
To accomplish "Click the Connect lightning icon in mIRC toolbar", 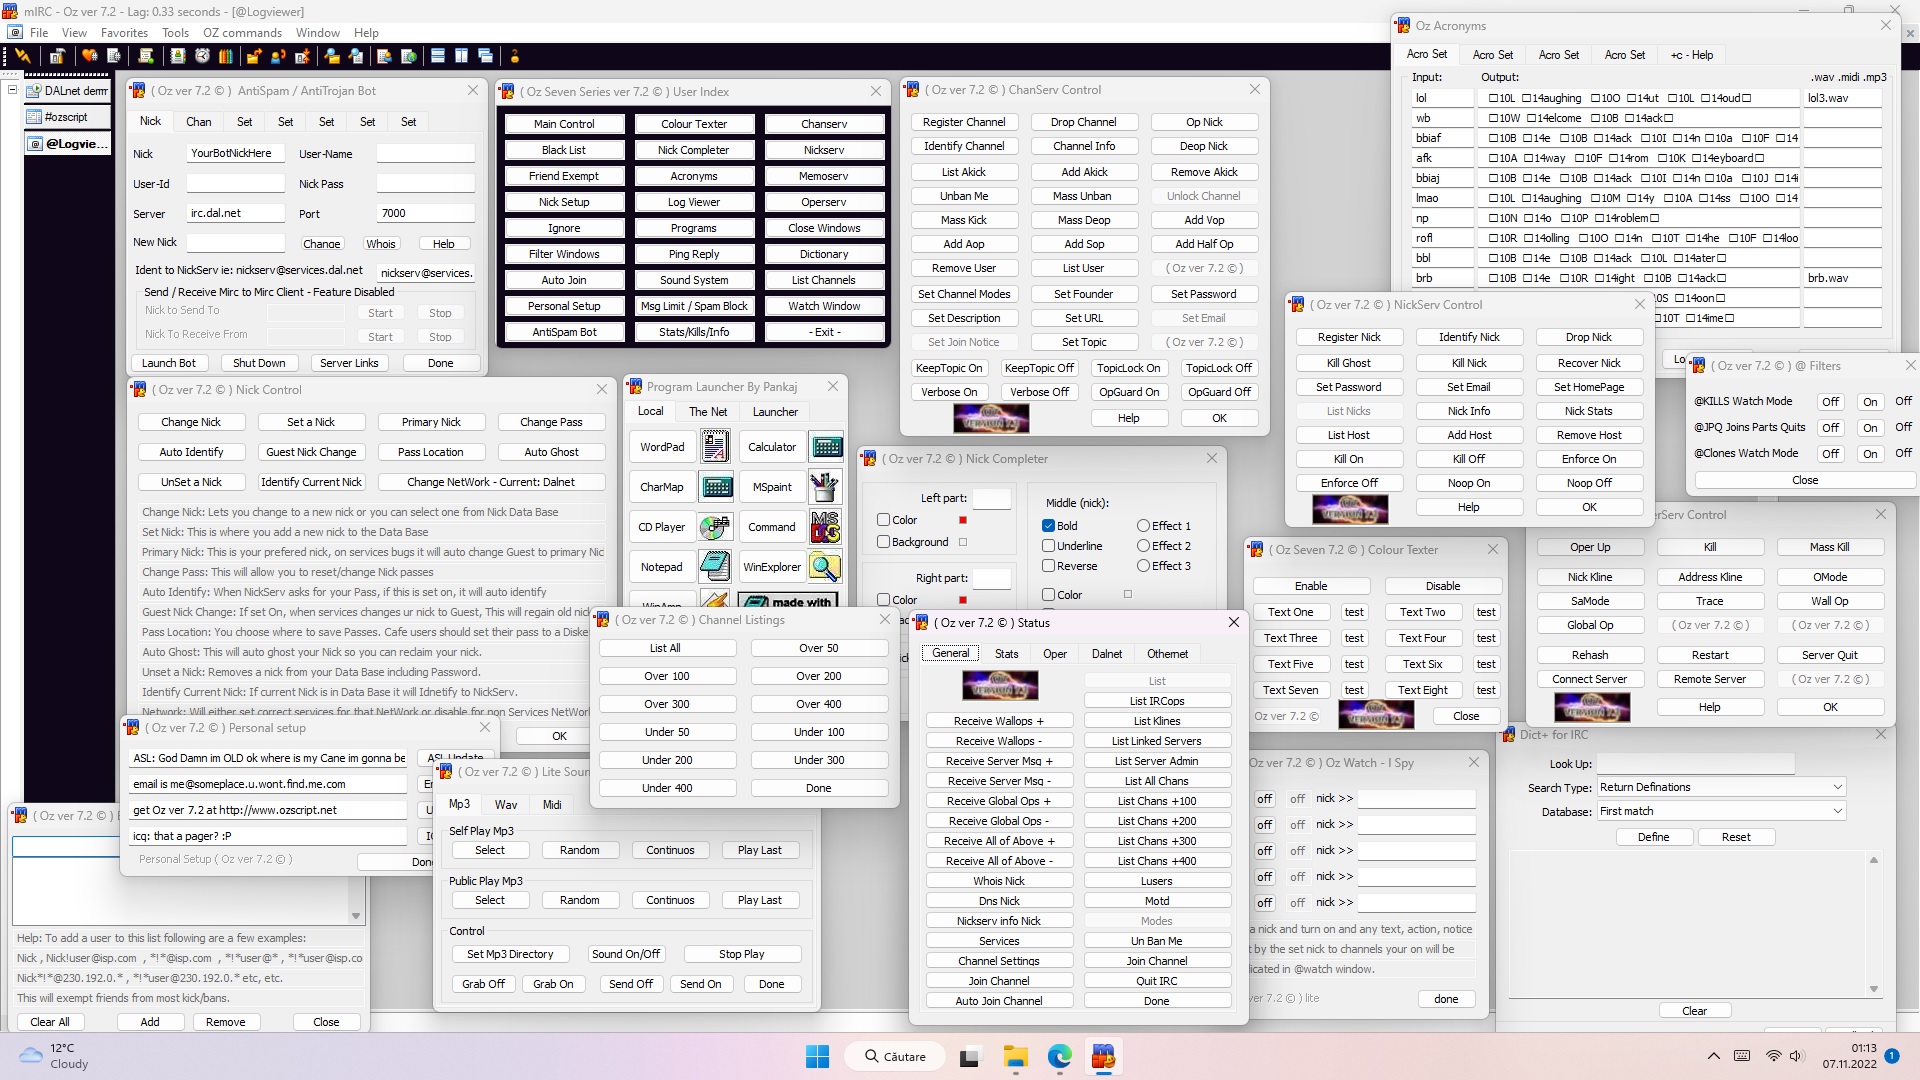I will [22, 56].
